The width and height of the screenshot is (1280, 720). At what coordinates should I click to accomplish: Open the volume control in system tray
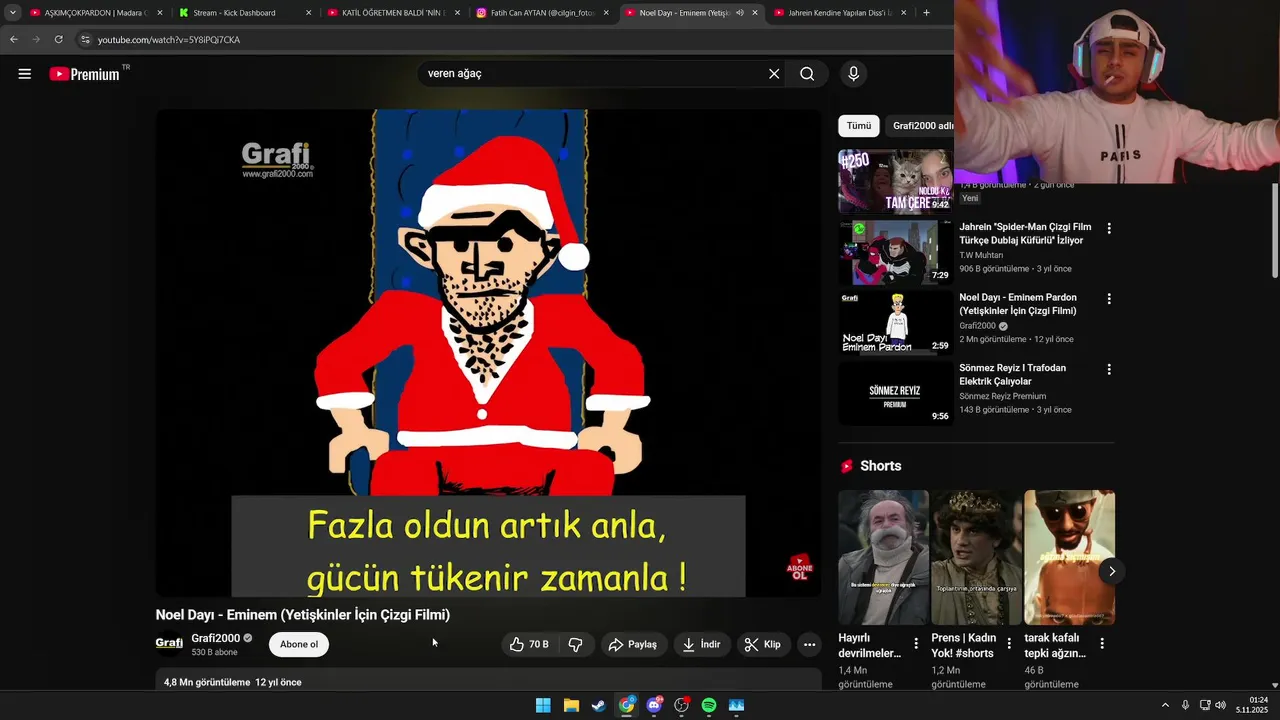click(x=1221, y=705)
